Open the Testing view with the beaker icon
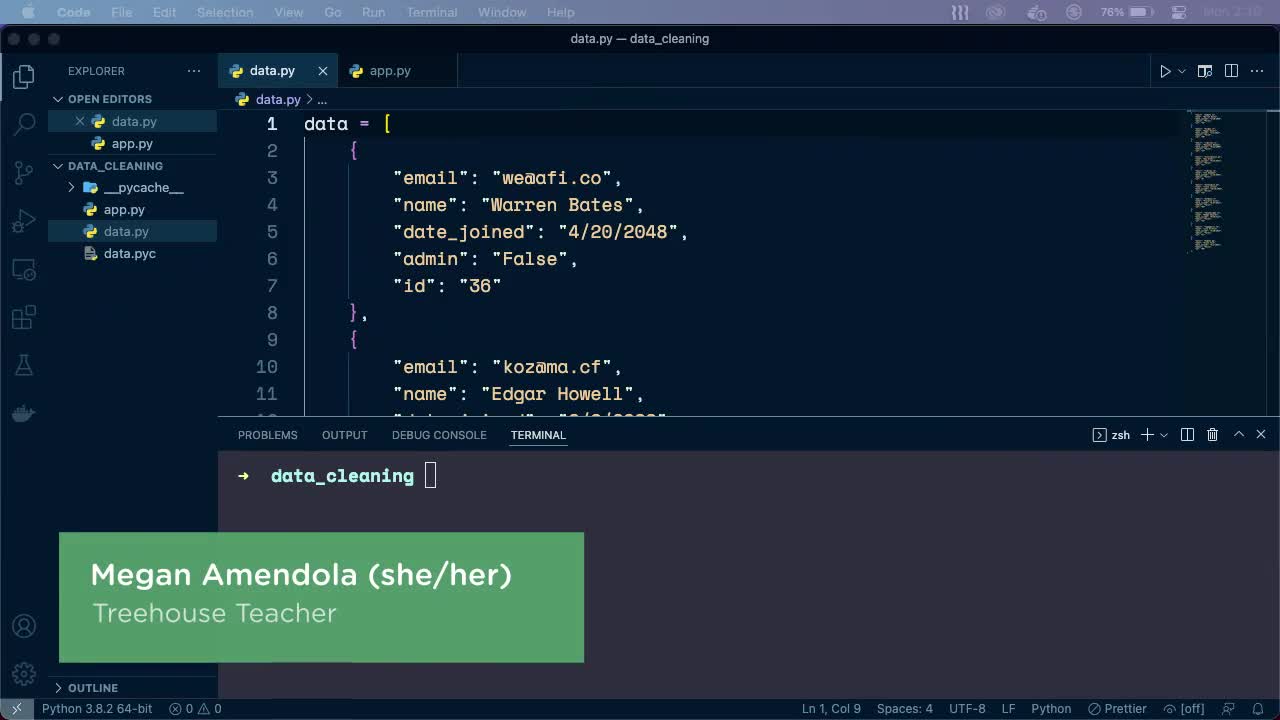 23,364
